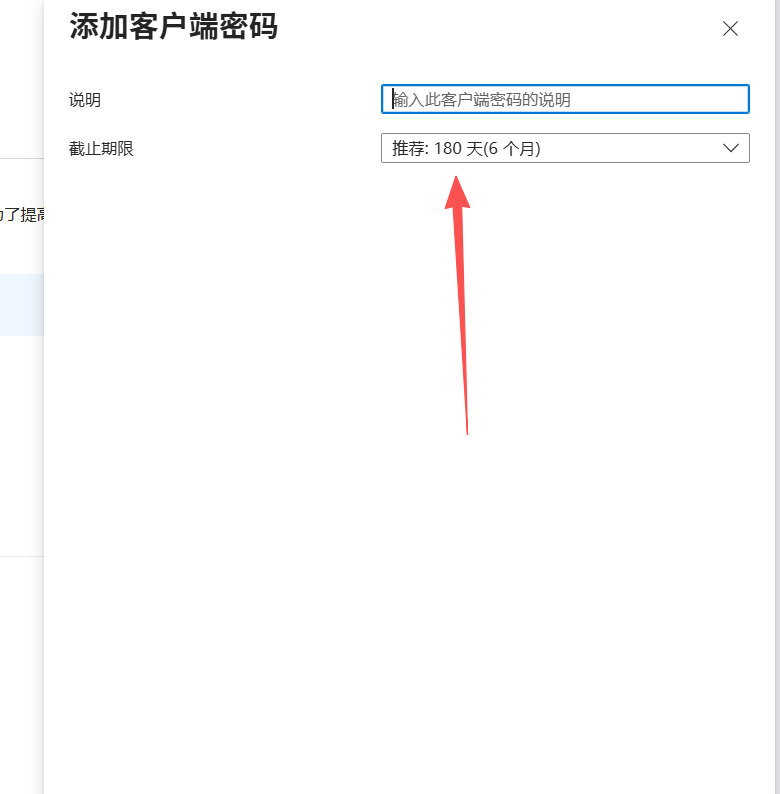Click the chevron arrow on the 截止期限 dropdown
Image resolution: width=780 pixels, height=794 pixels.
pos(730,148)
